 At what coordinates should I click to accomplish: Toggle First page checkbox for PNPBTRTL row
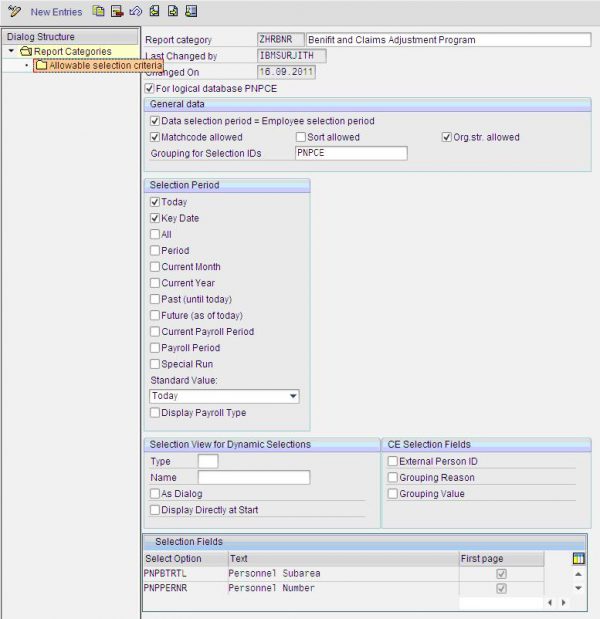pyautogui.click(x=501, y=573)
